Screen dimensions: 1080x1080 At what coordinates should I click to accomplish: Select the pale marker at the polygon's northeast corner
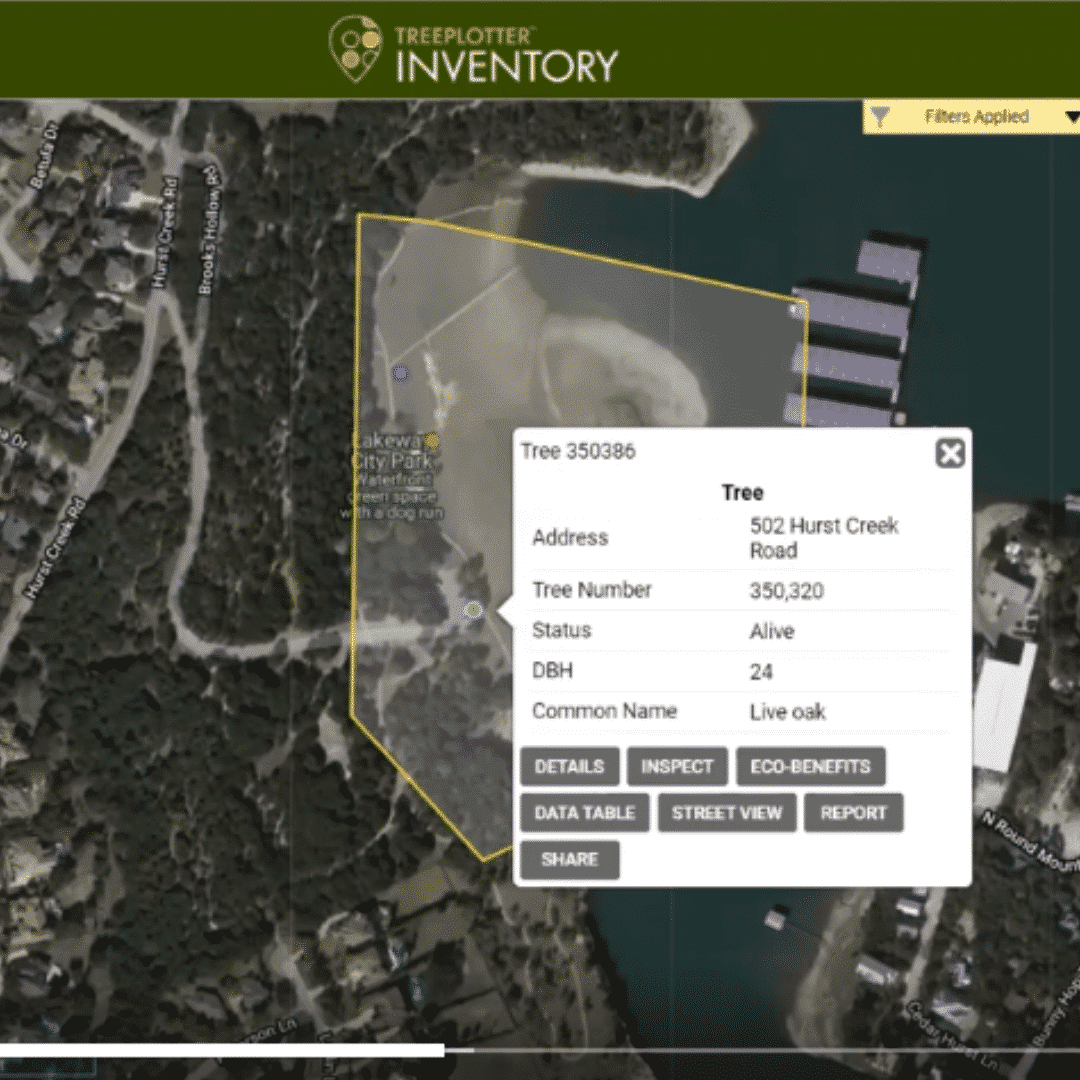(x=796, y=310)
